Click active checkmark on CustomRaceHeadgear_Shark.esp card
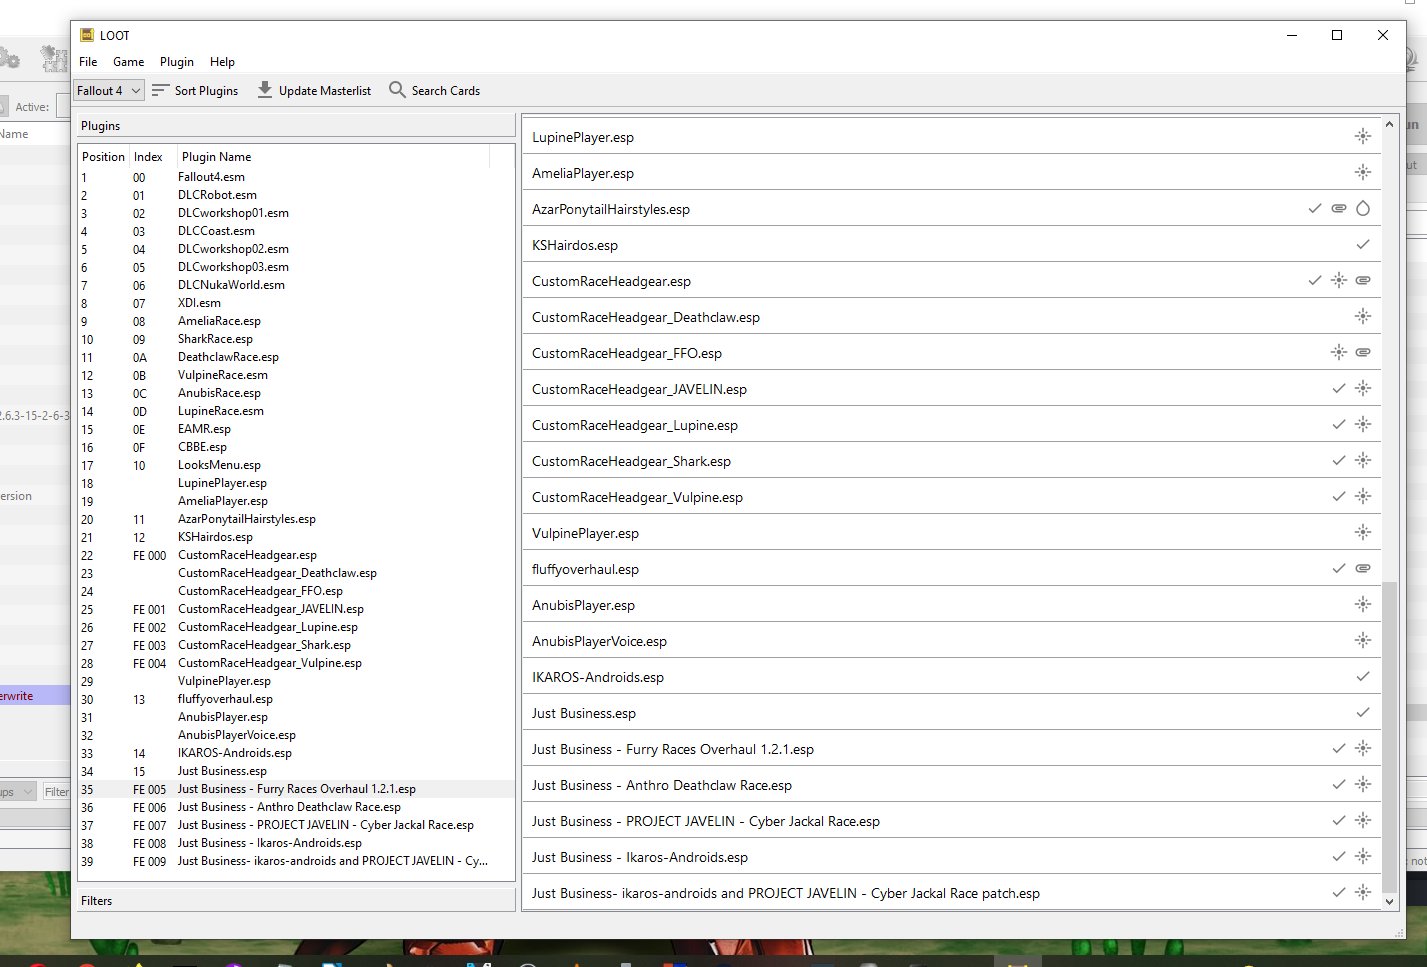This screenshot has height=967, width=1427. [1338, 460]
